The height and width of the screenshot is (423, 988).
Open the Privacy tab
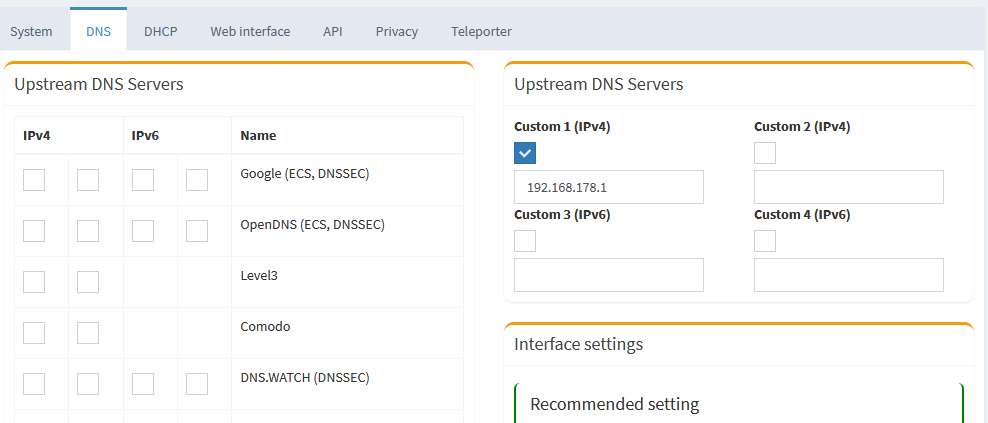pos(397,31)
